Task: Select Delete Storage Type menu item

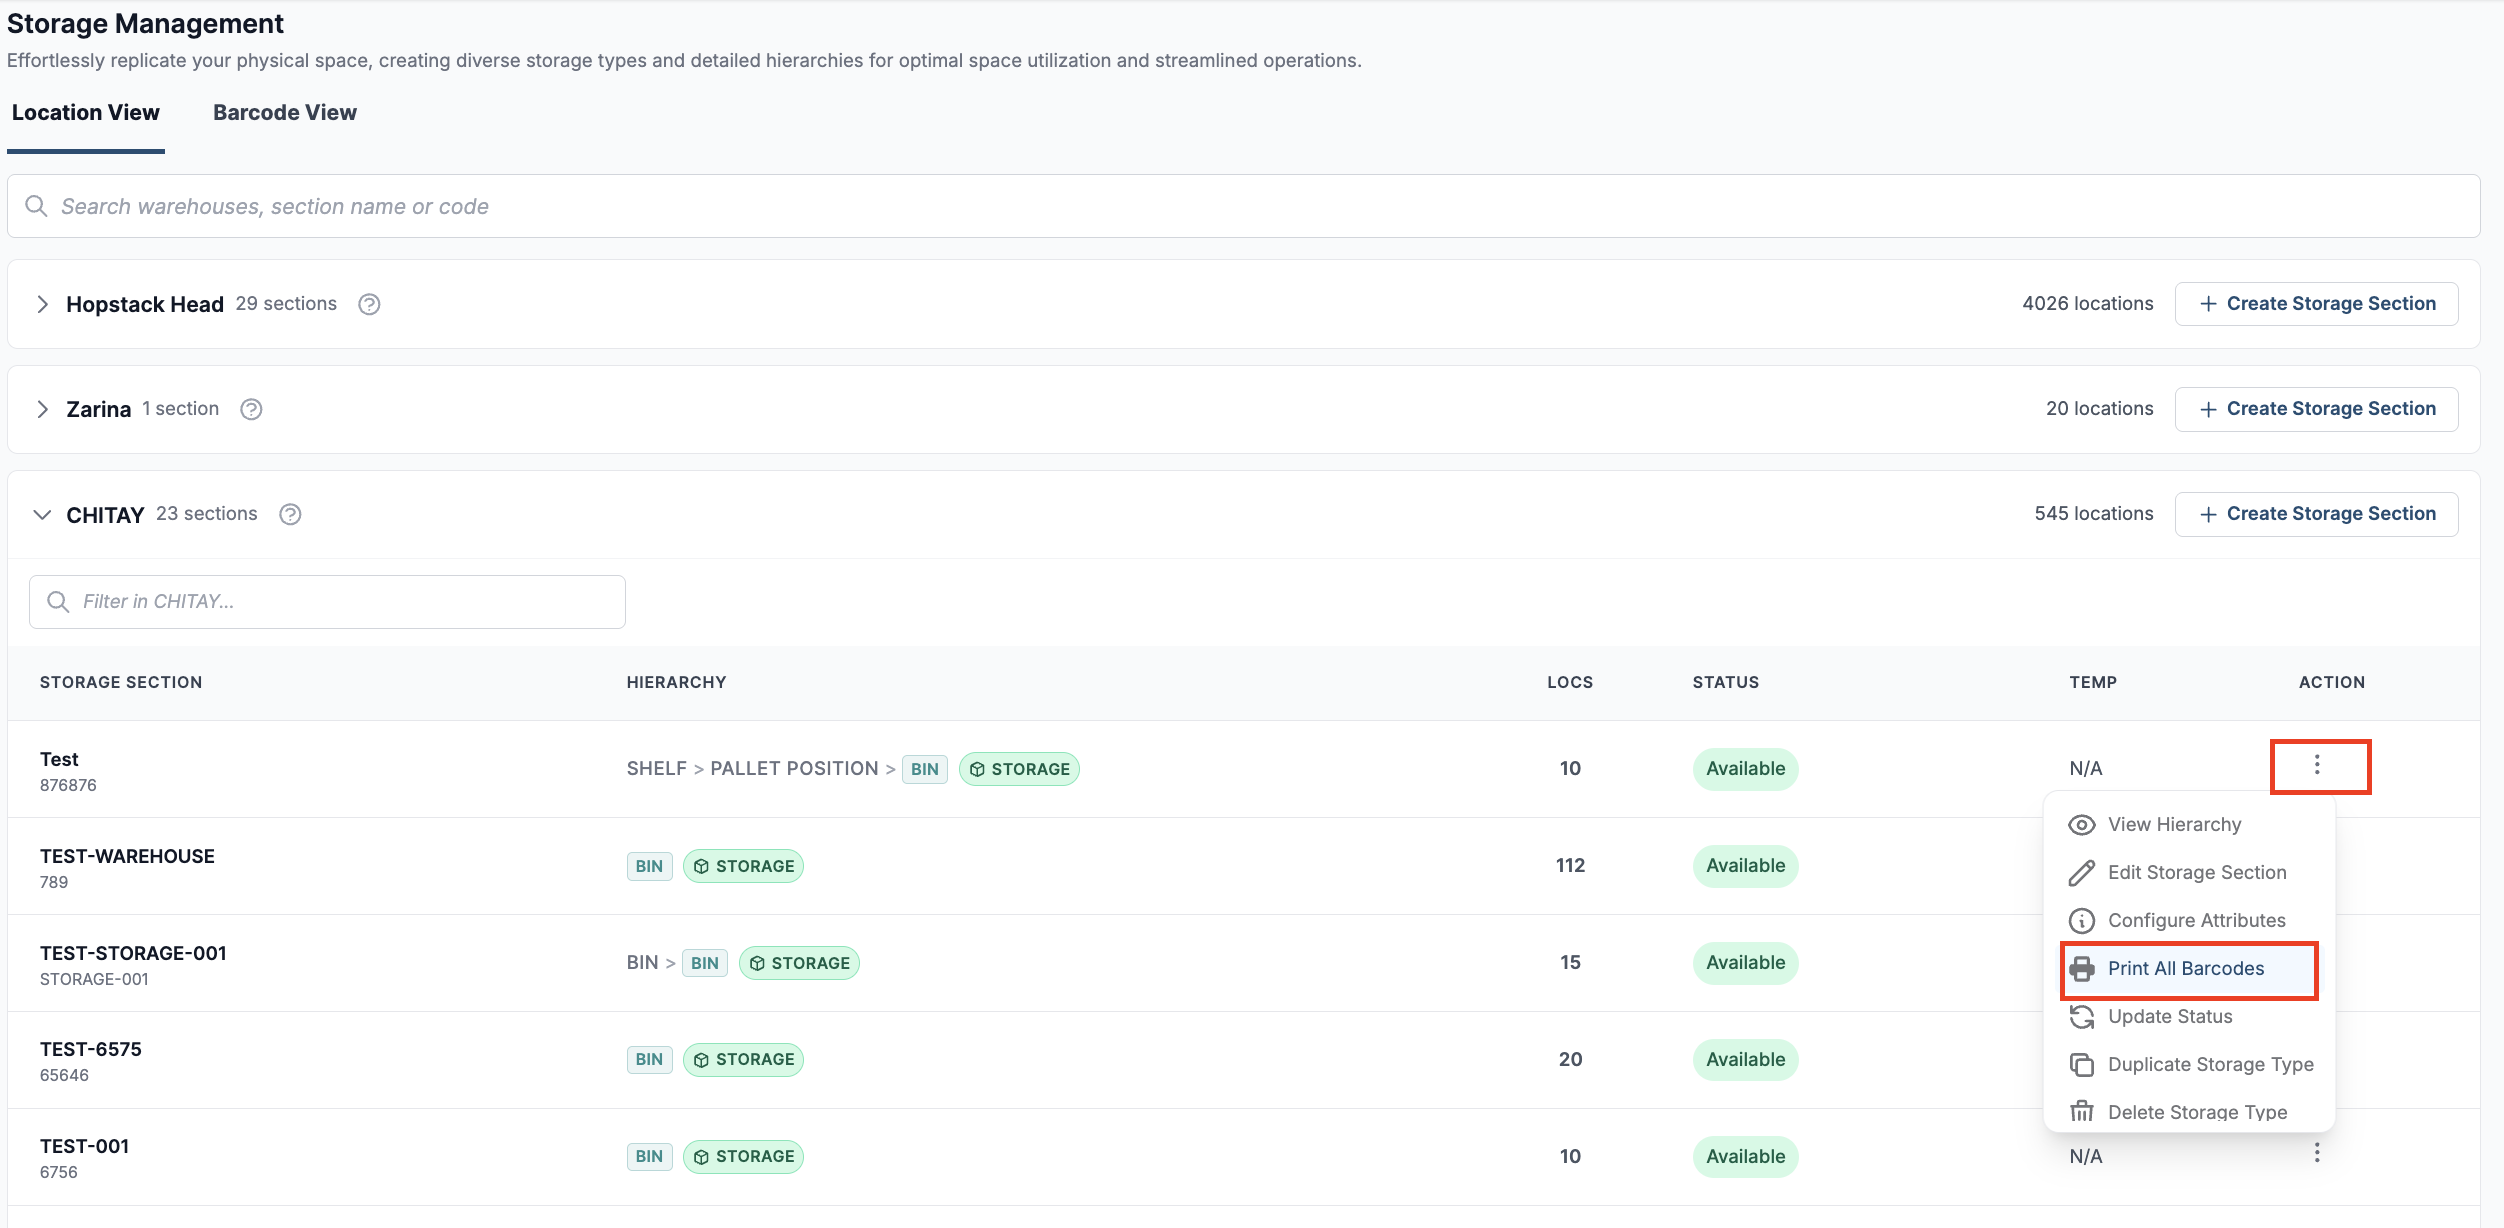Action: click(x=2189, y=1112)
